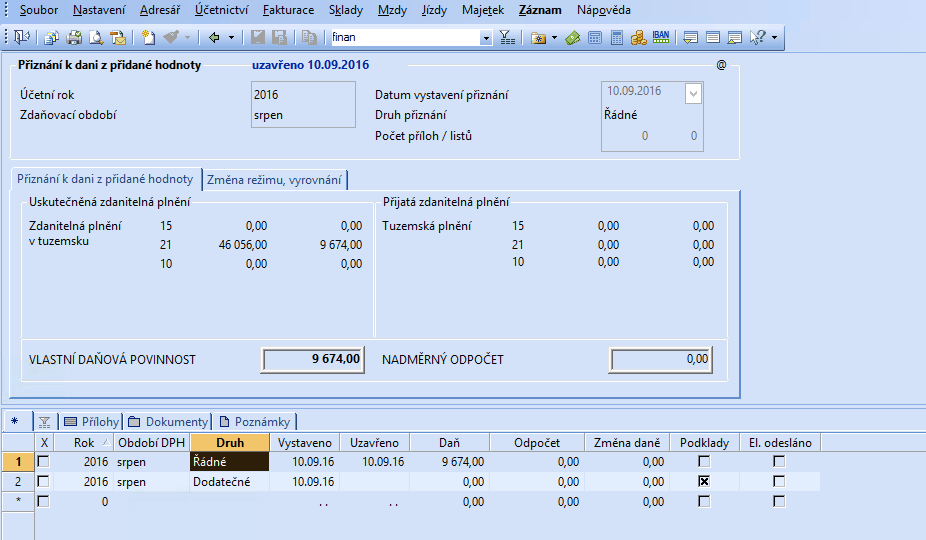
Task: Click the second grey save disk icon
Action: (x=279, y=37)
